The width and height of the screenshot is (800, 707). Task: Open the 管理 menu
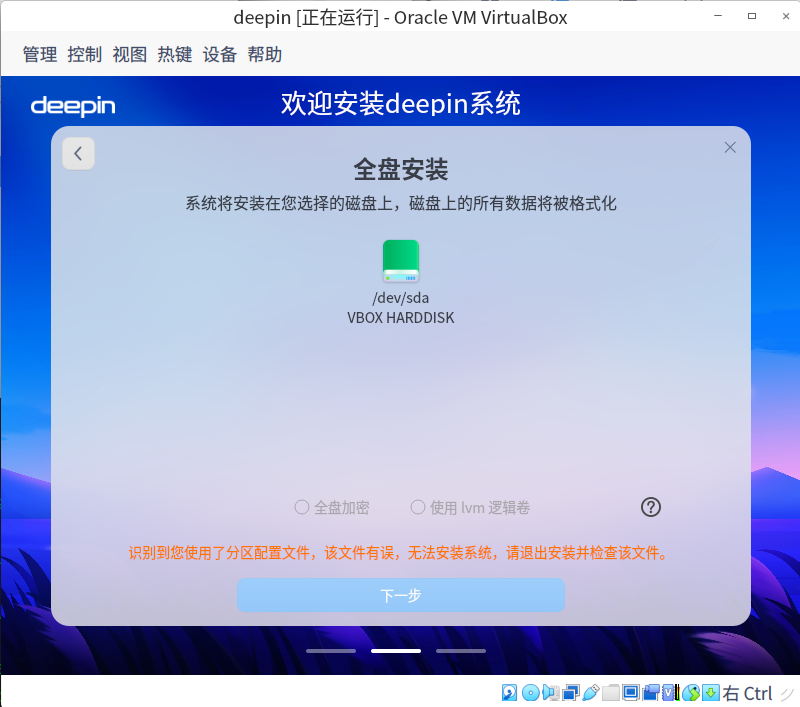[39, 54]
